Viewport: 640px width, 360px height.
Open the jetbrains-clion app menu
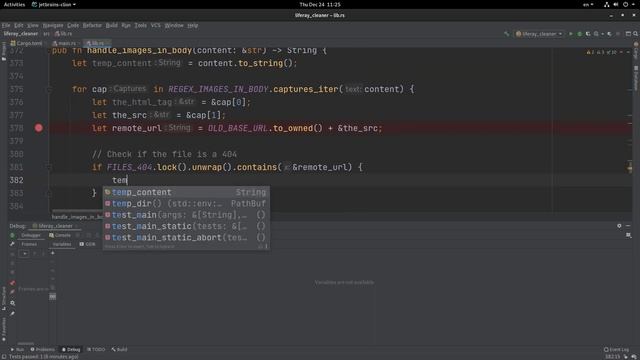point(53,4)
